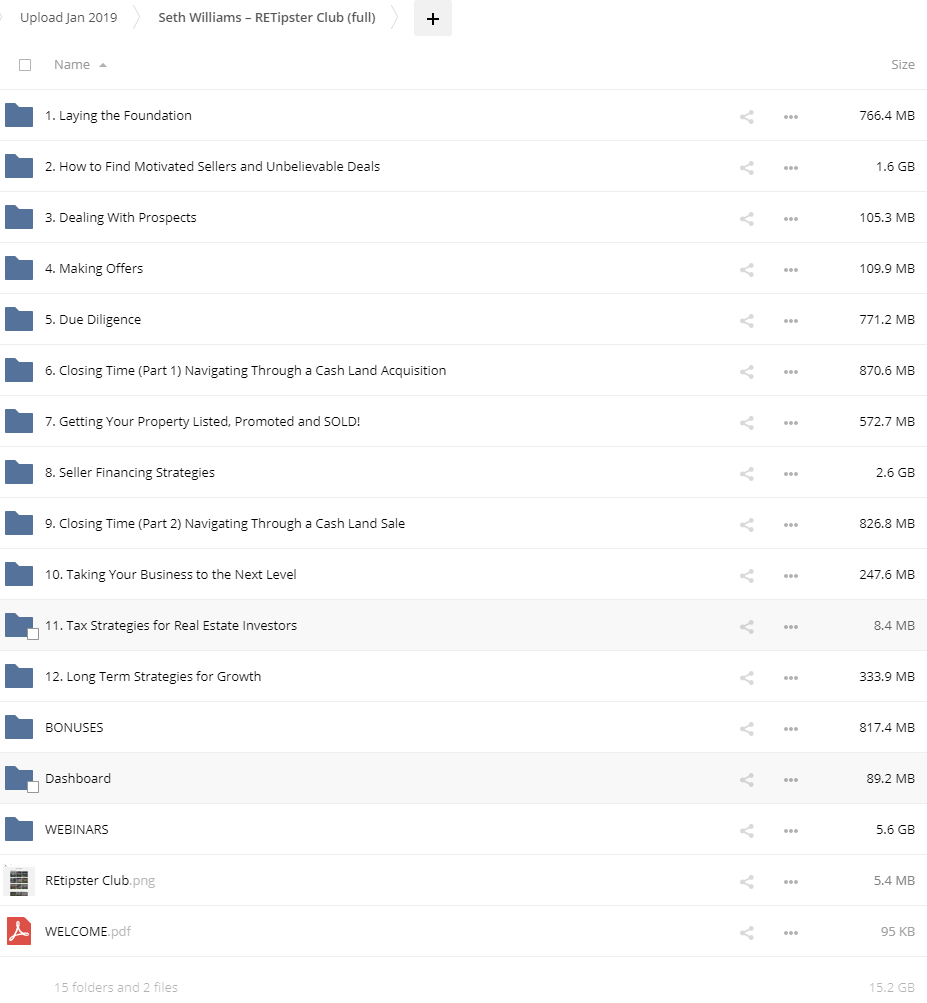Click share icon for Laying the Foundation
The width and height of the screenshot is (927, 1003).
point(746,116)
